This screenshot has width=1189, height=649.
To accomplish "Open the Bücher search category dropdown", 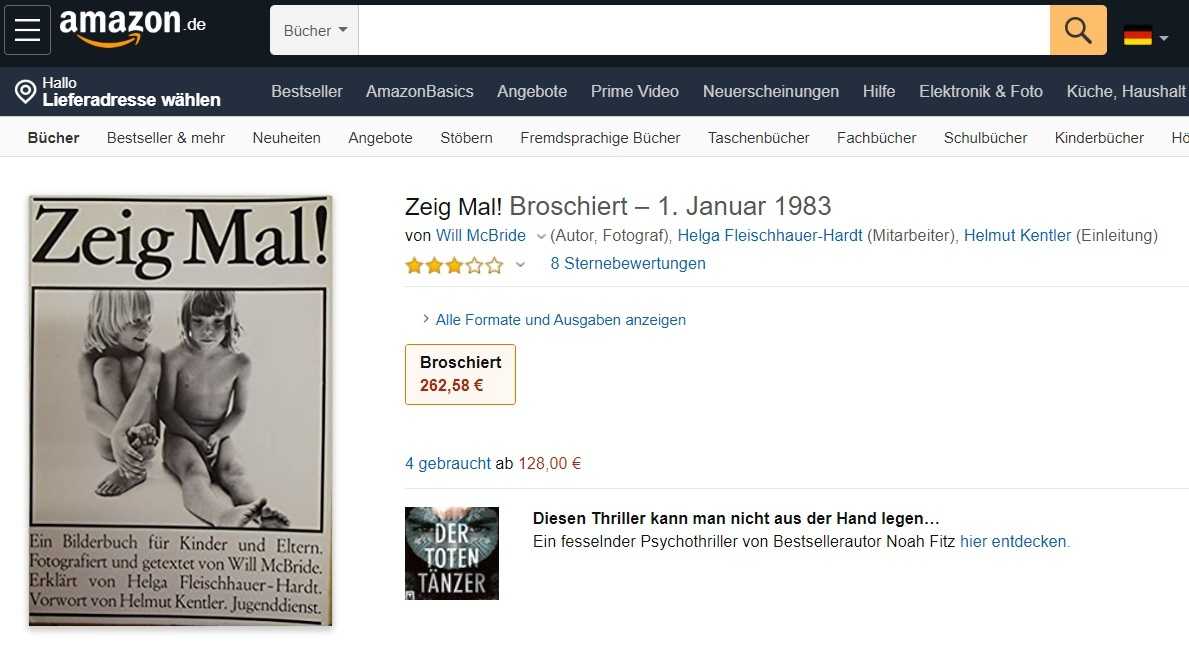I will coord(315,30).
